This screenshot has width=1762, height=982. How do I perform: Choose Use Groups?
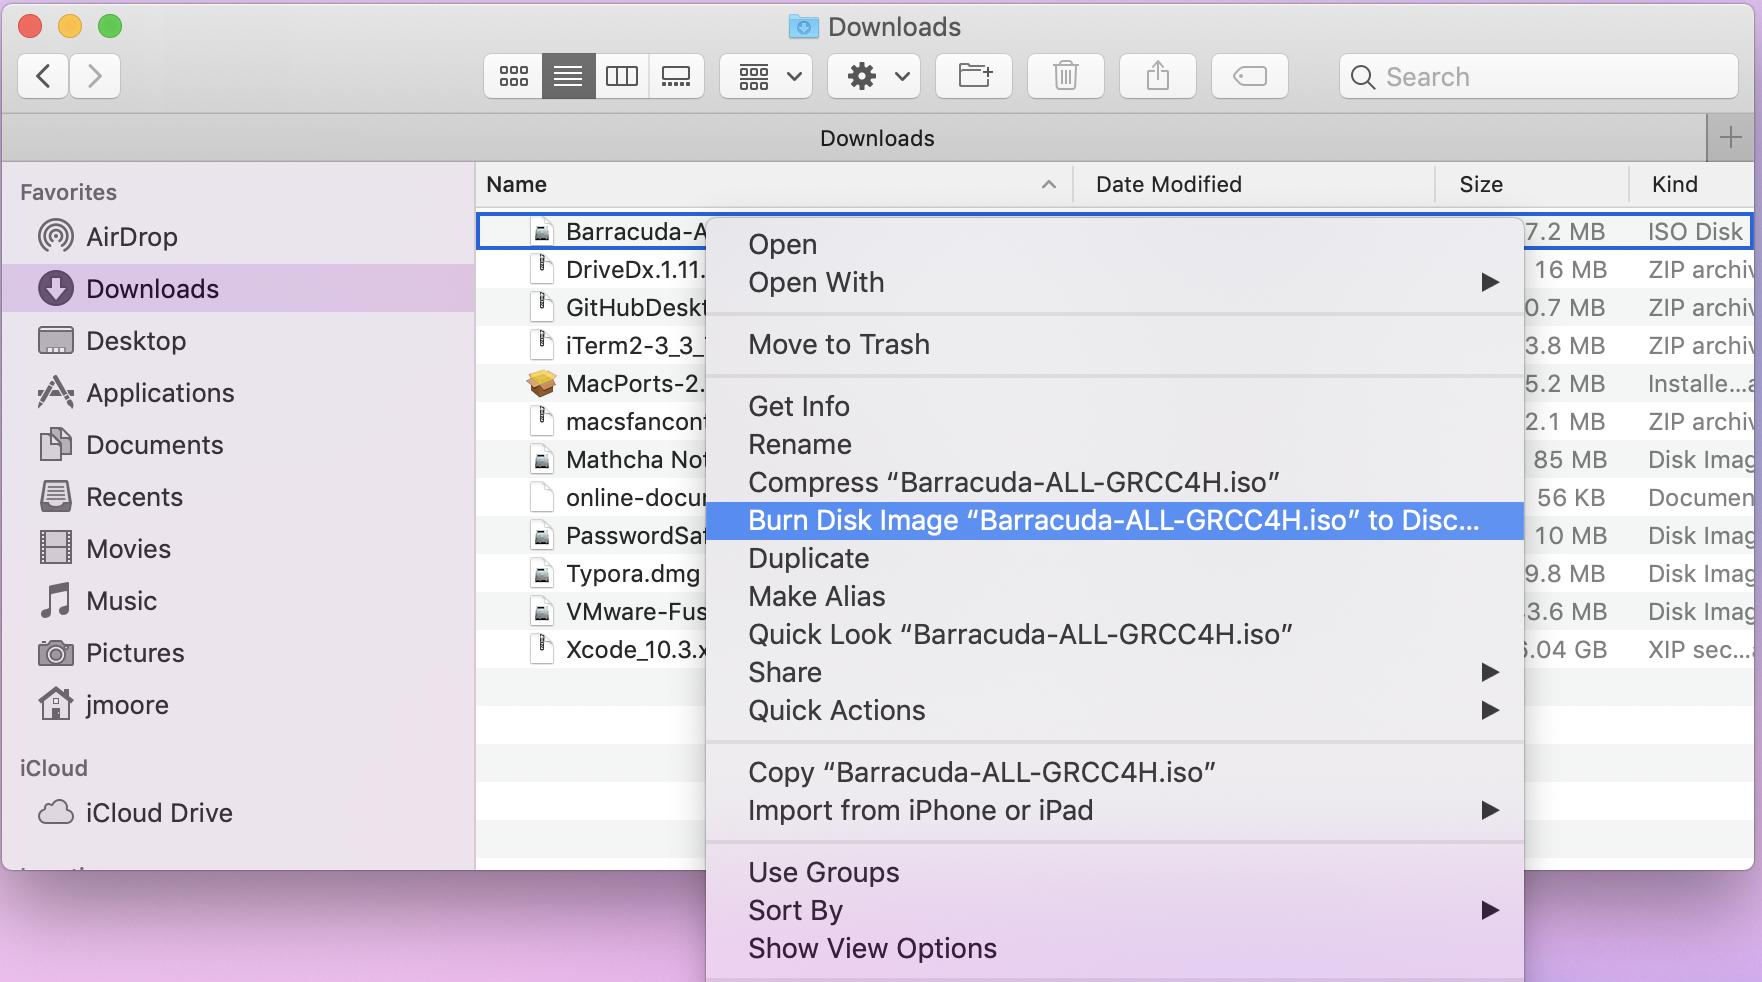click(x=1114, y=873)
